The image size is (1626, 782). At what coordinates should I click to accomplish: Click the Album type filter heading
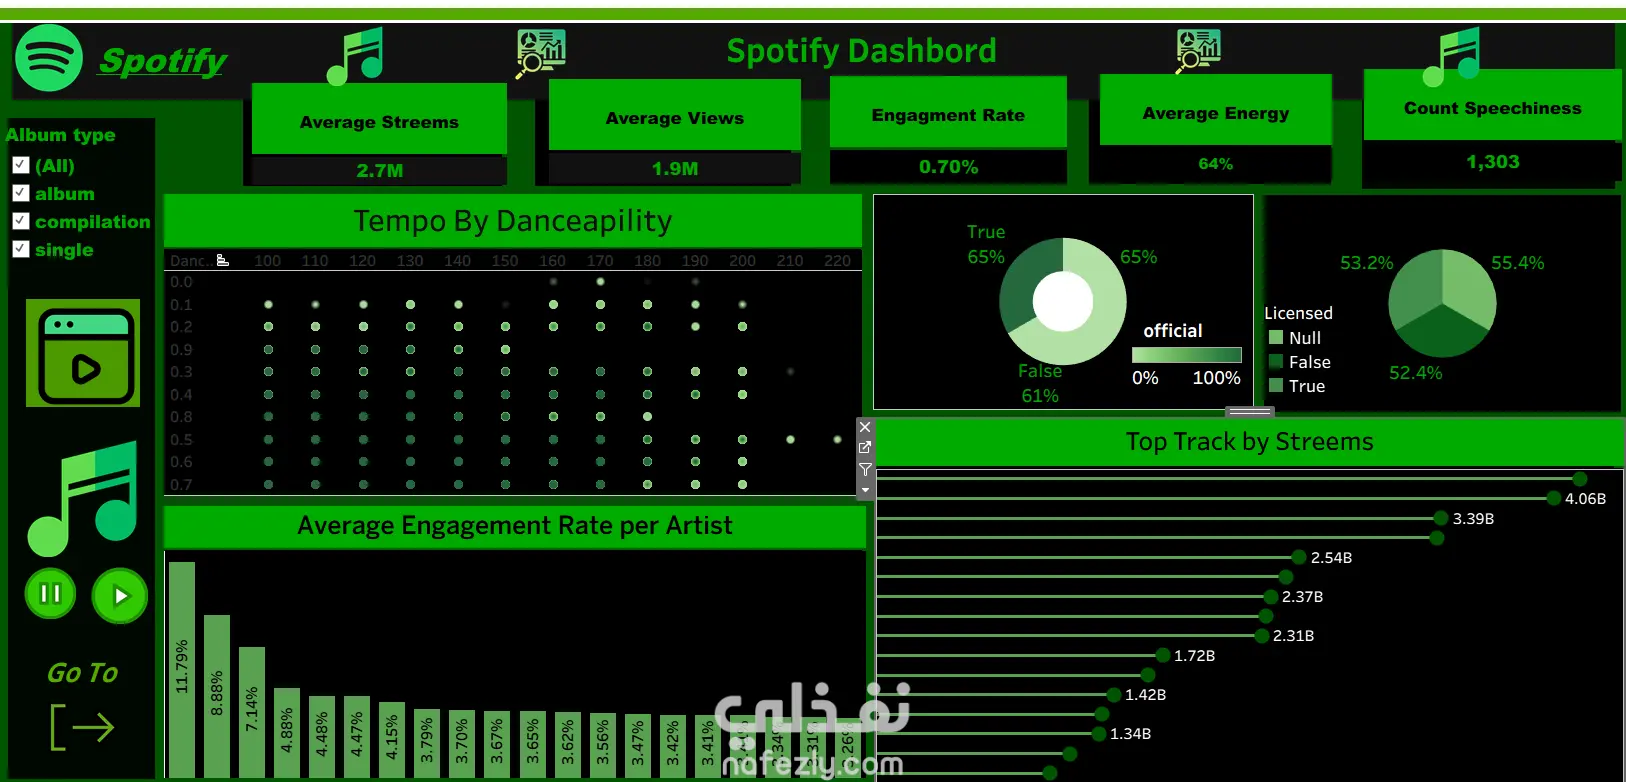pos(60,135)
